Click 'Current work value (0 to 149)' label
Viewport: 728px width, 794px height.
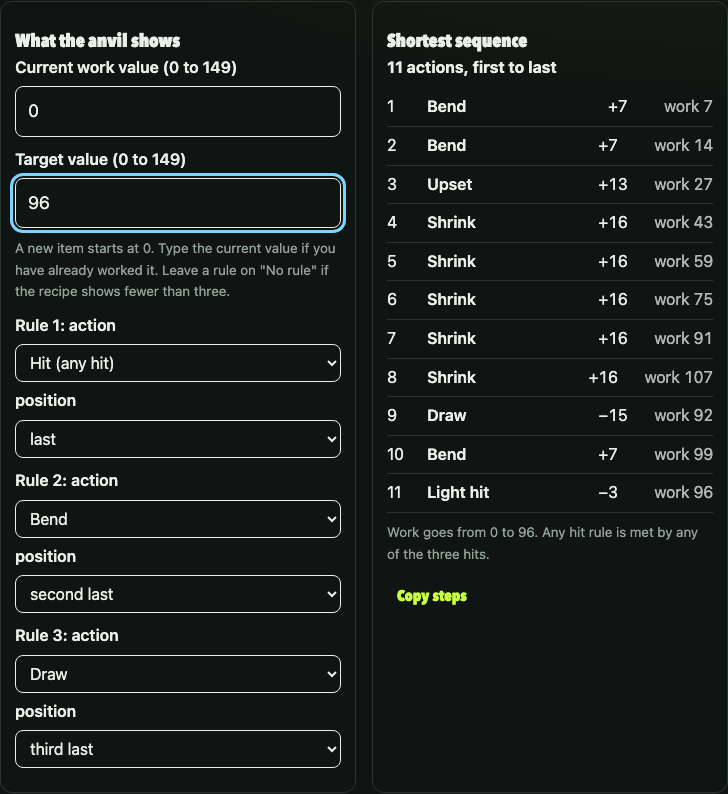coord(126,67)
